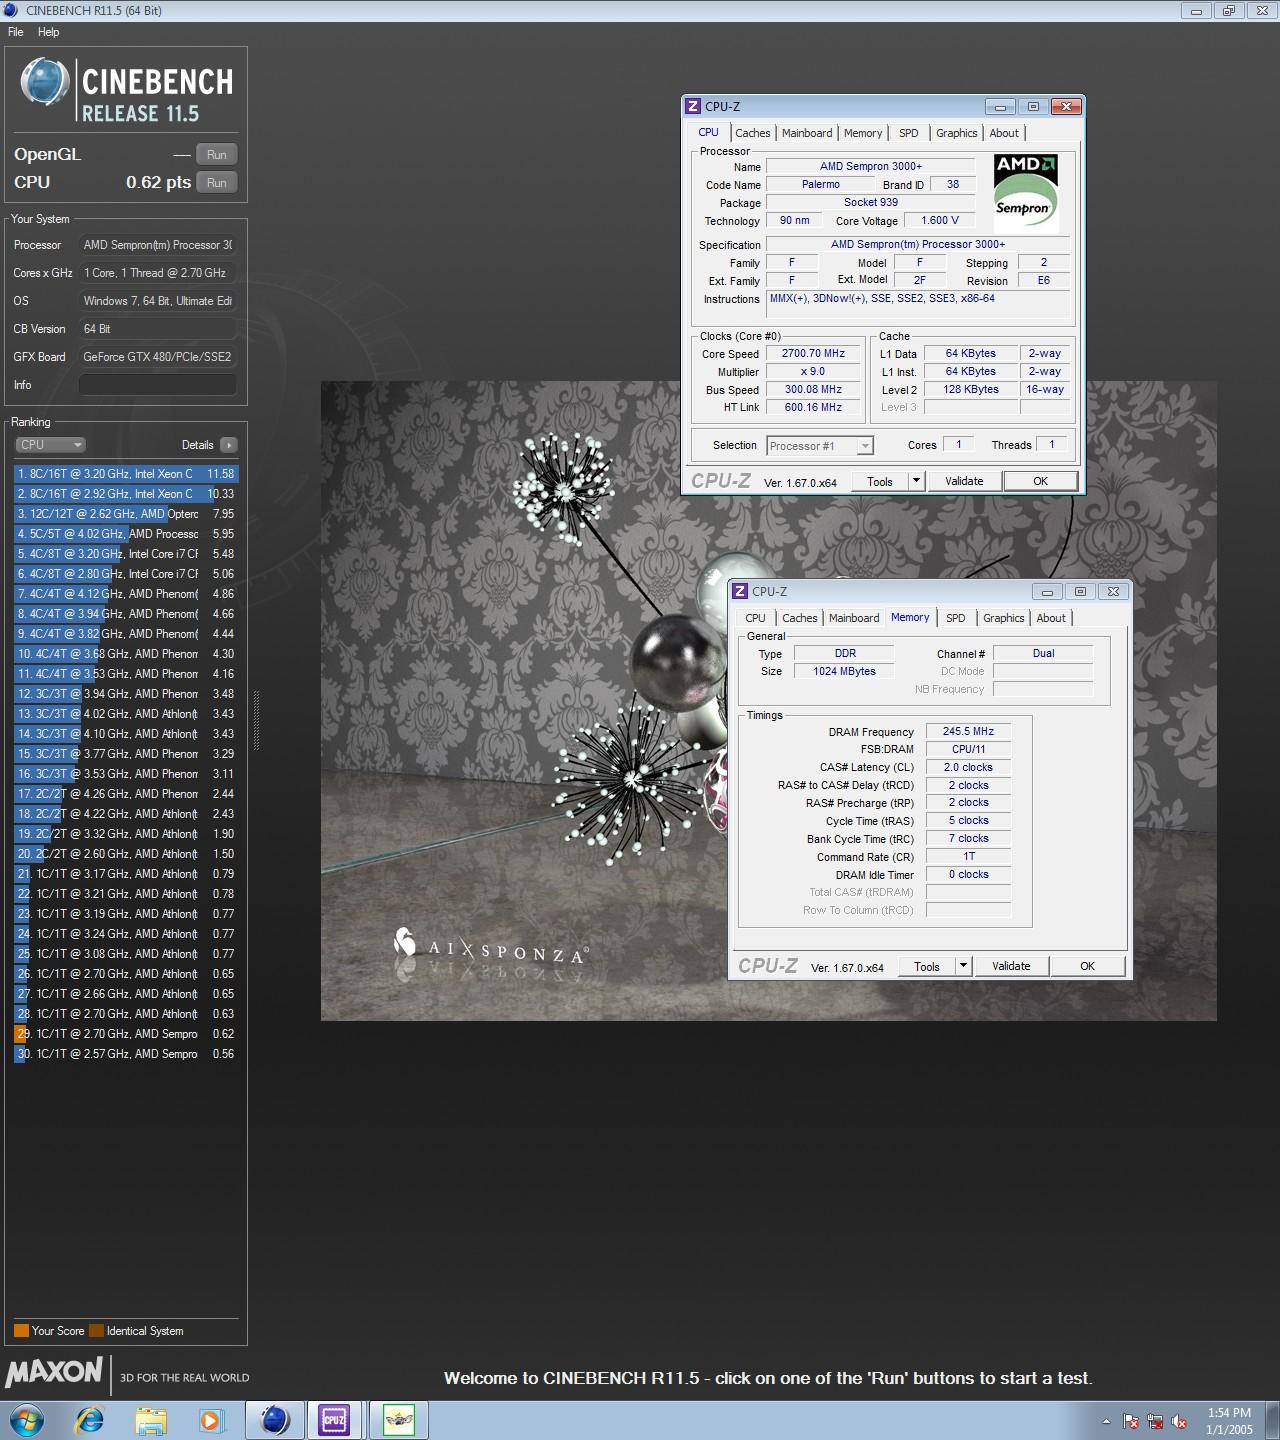
Task: Open Action Center flag tray icon
Action: pos(1131,1421)
